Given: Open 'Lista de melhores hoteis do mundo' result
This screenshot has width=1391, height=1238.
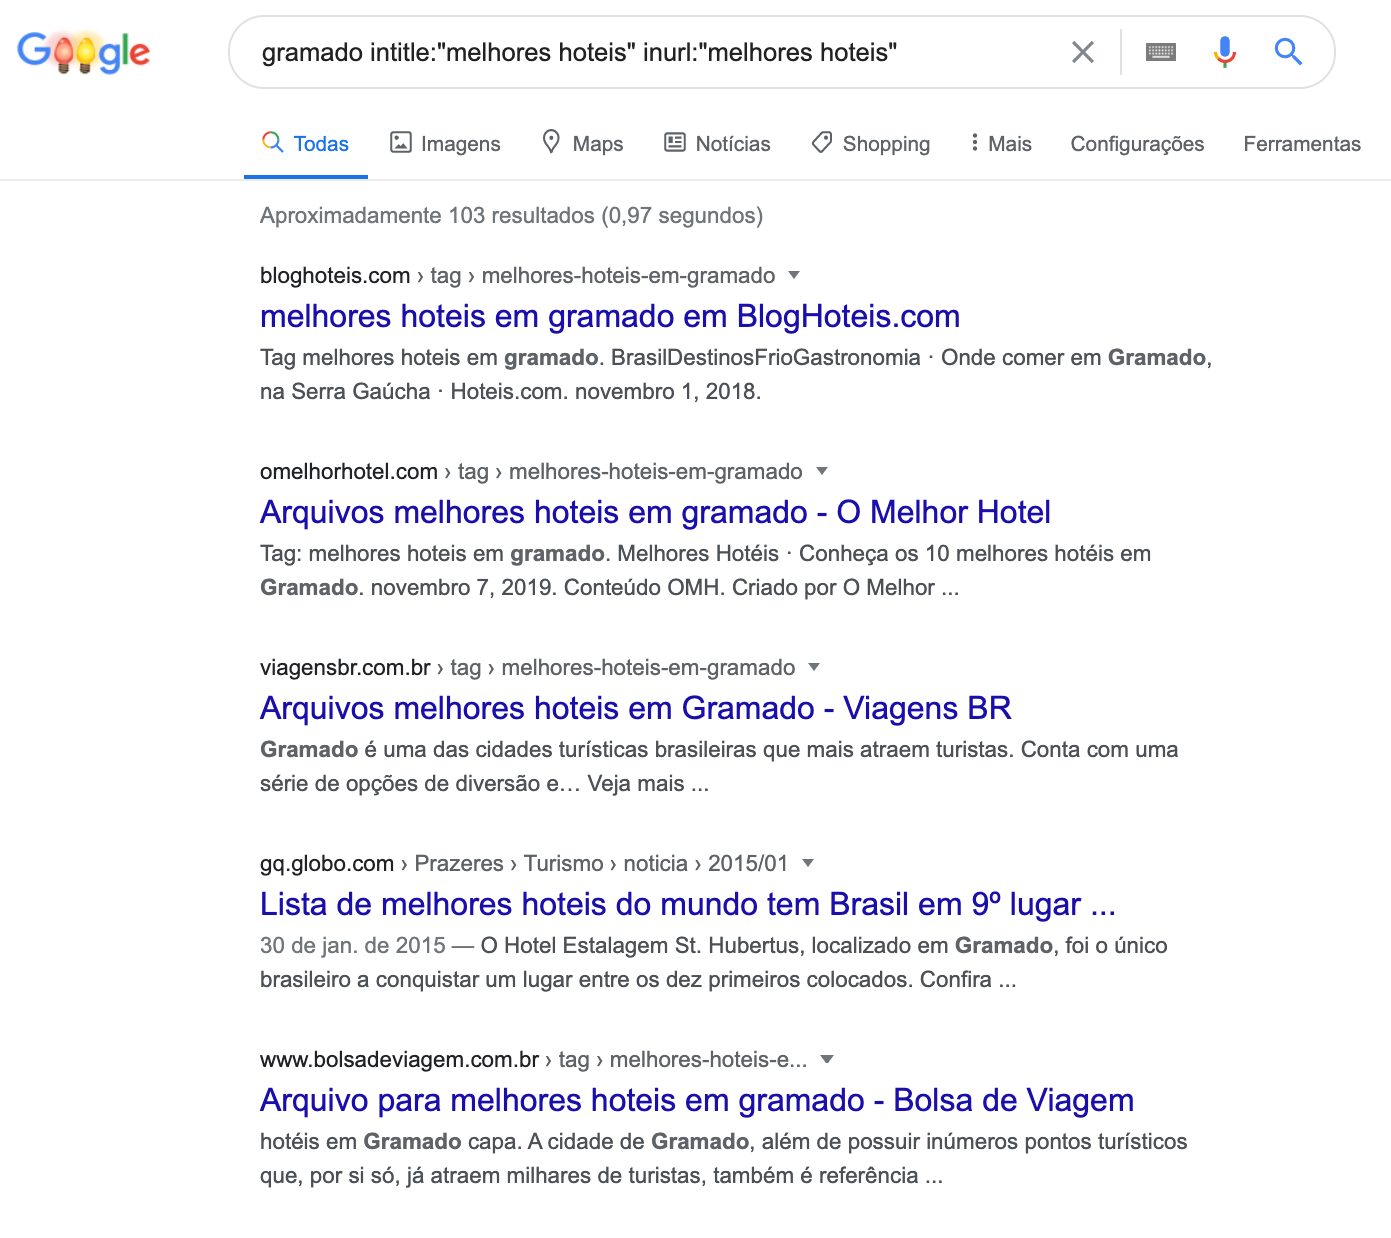Looking at the screenshot, I should point(688,904).
